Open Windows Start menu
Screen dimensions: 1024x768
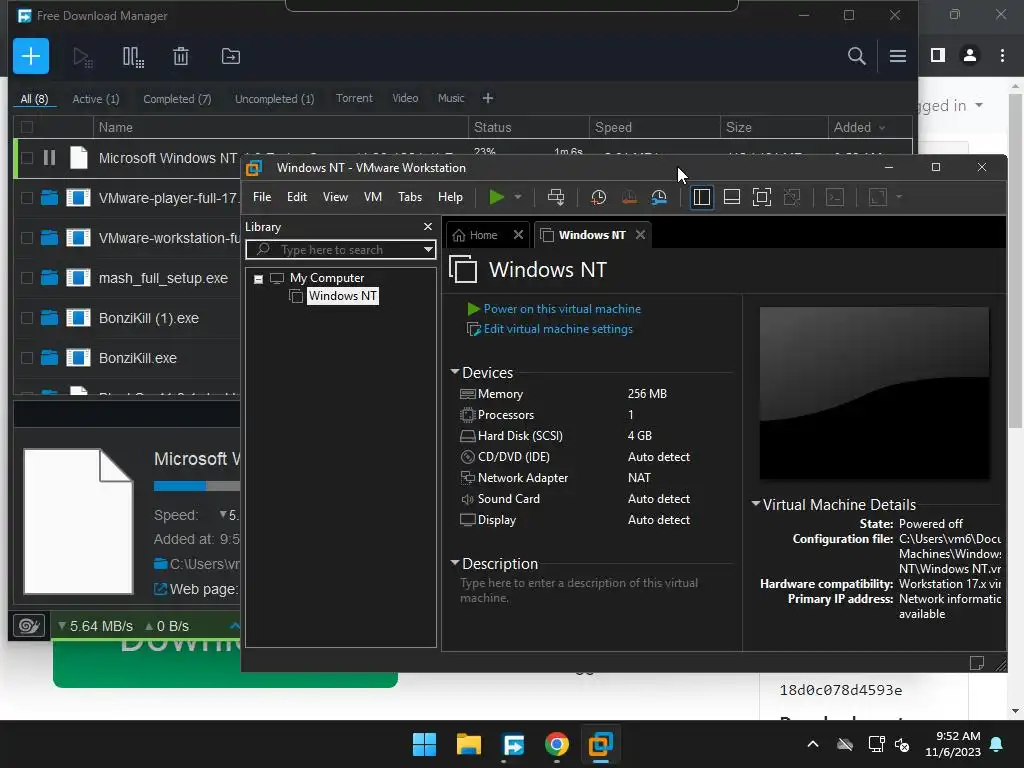[424, 744]
